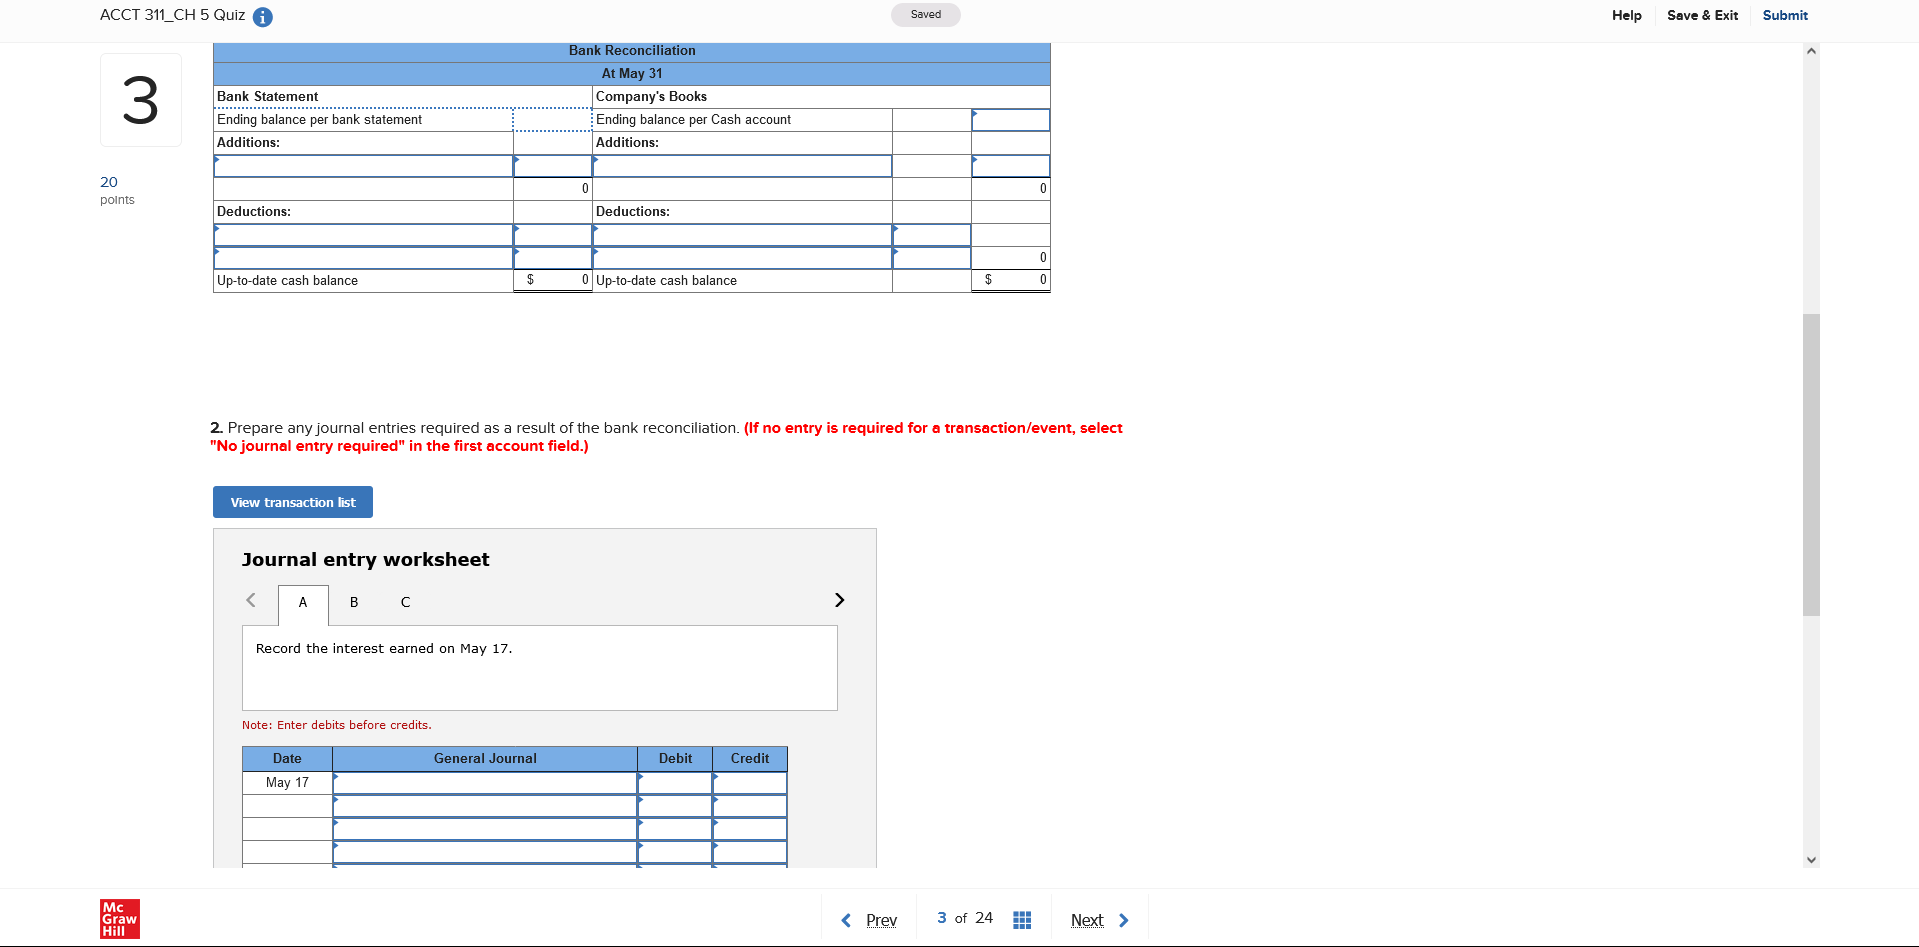
Task: Select Save & Exit
Action: [1702, 15]
